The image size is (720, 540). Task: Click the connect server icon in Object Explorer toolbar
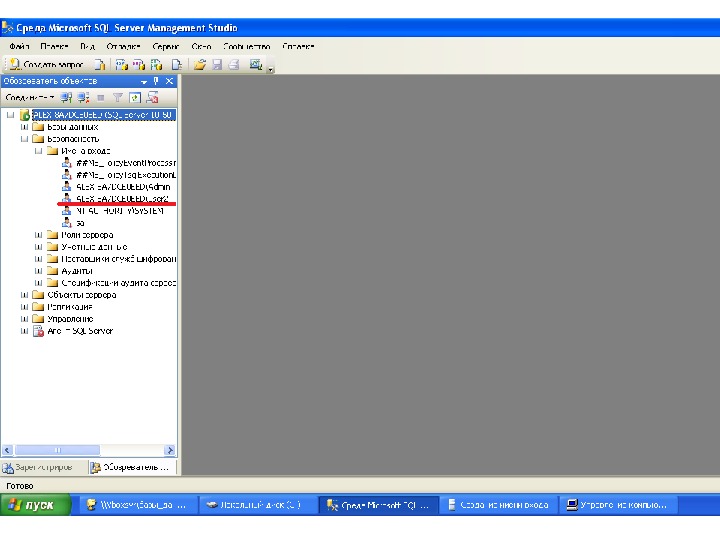point(66,97)
